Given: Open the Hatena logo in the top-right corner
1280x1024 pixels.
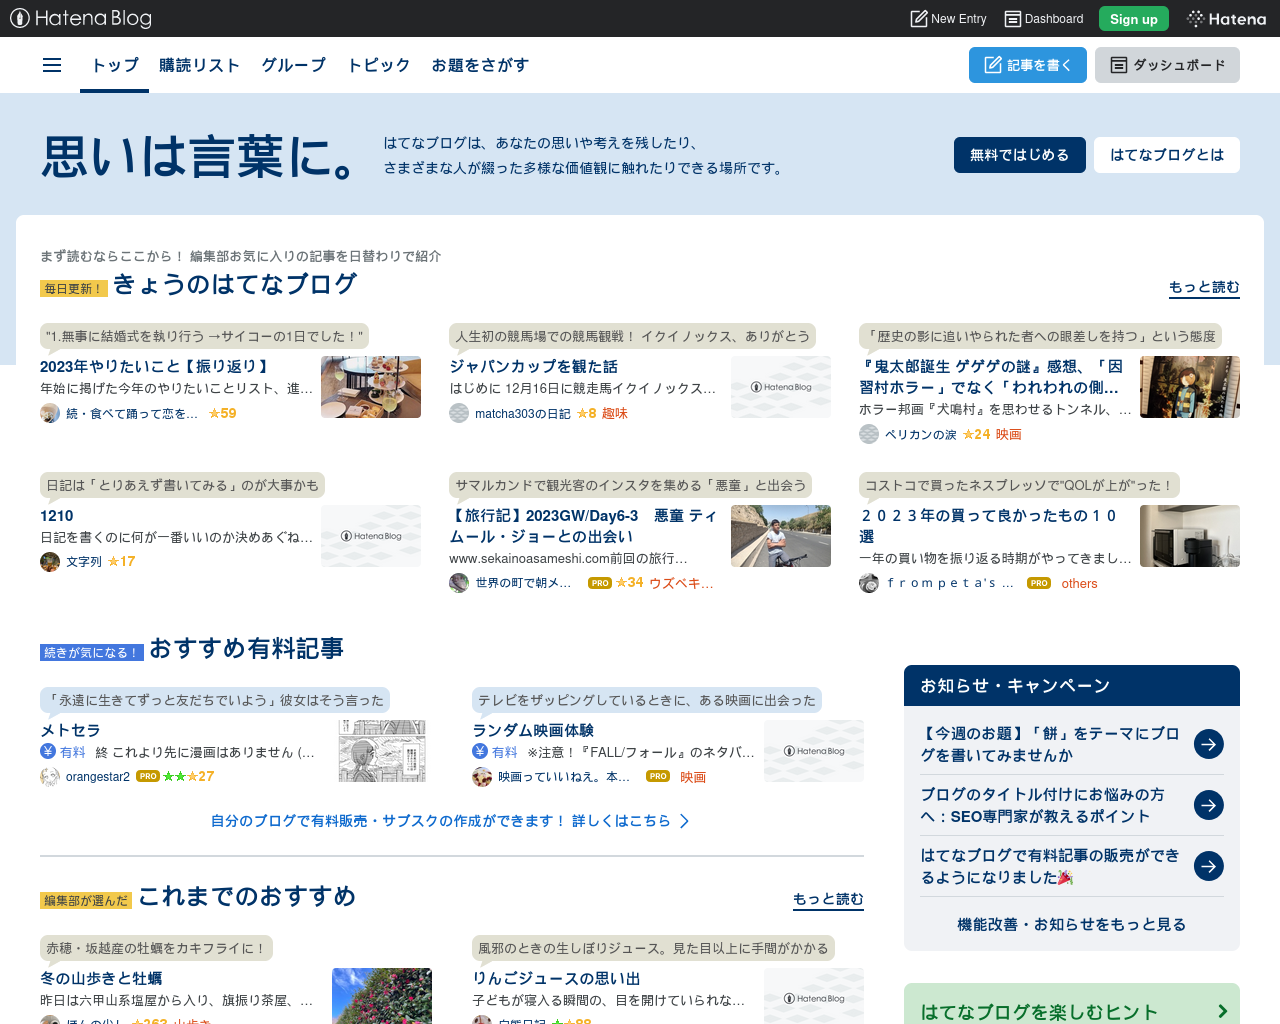Looking at the screenshot, I should (1226, 18).
